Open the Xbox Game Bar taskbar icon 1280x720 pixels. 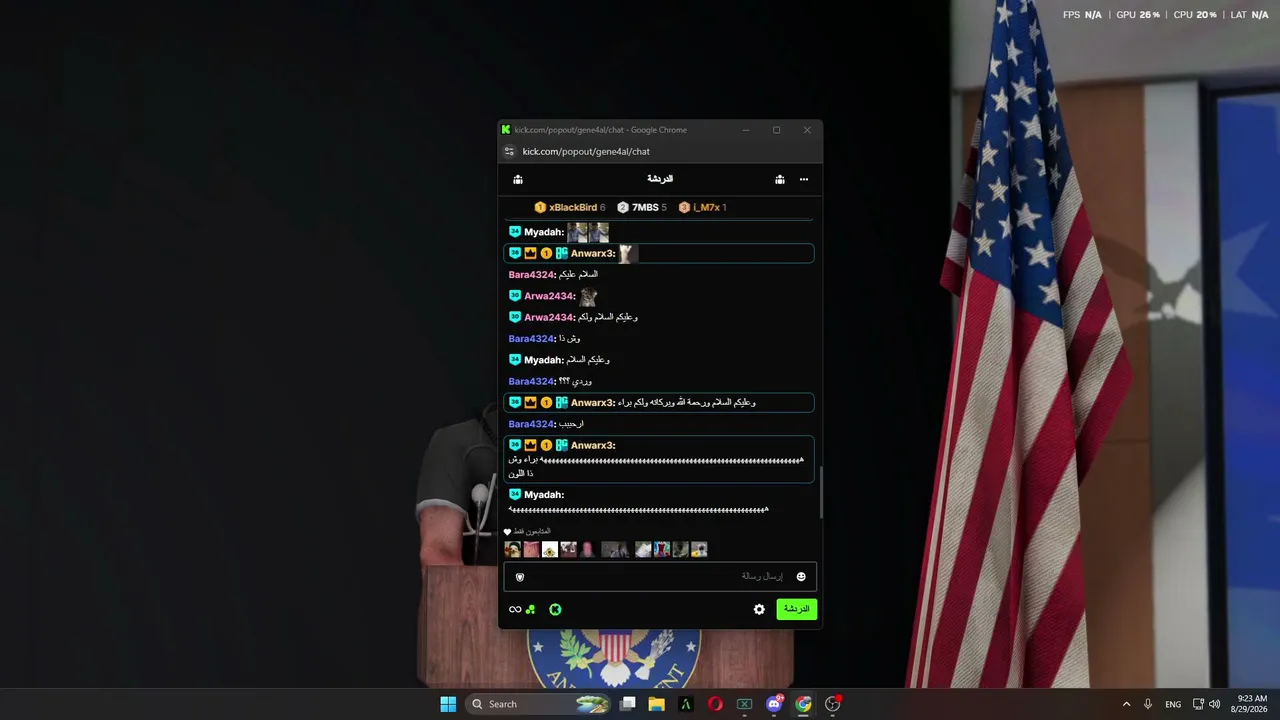coord(744,704)
